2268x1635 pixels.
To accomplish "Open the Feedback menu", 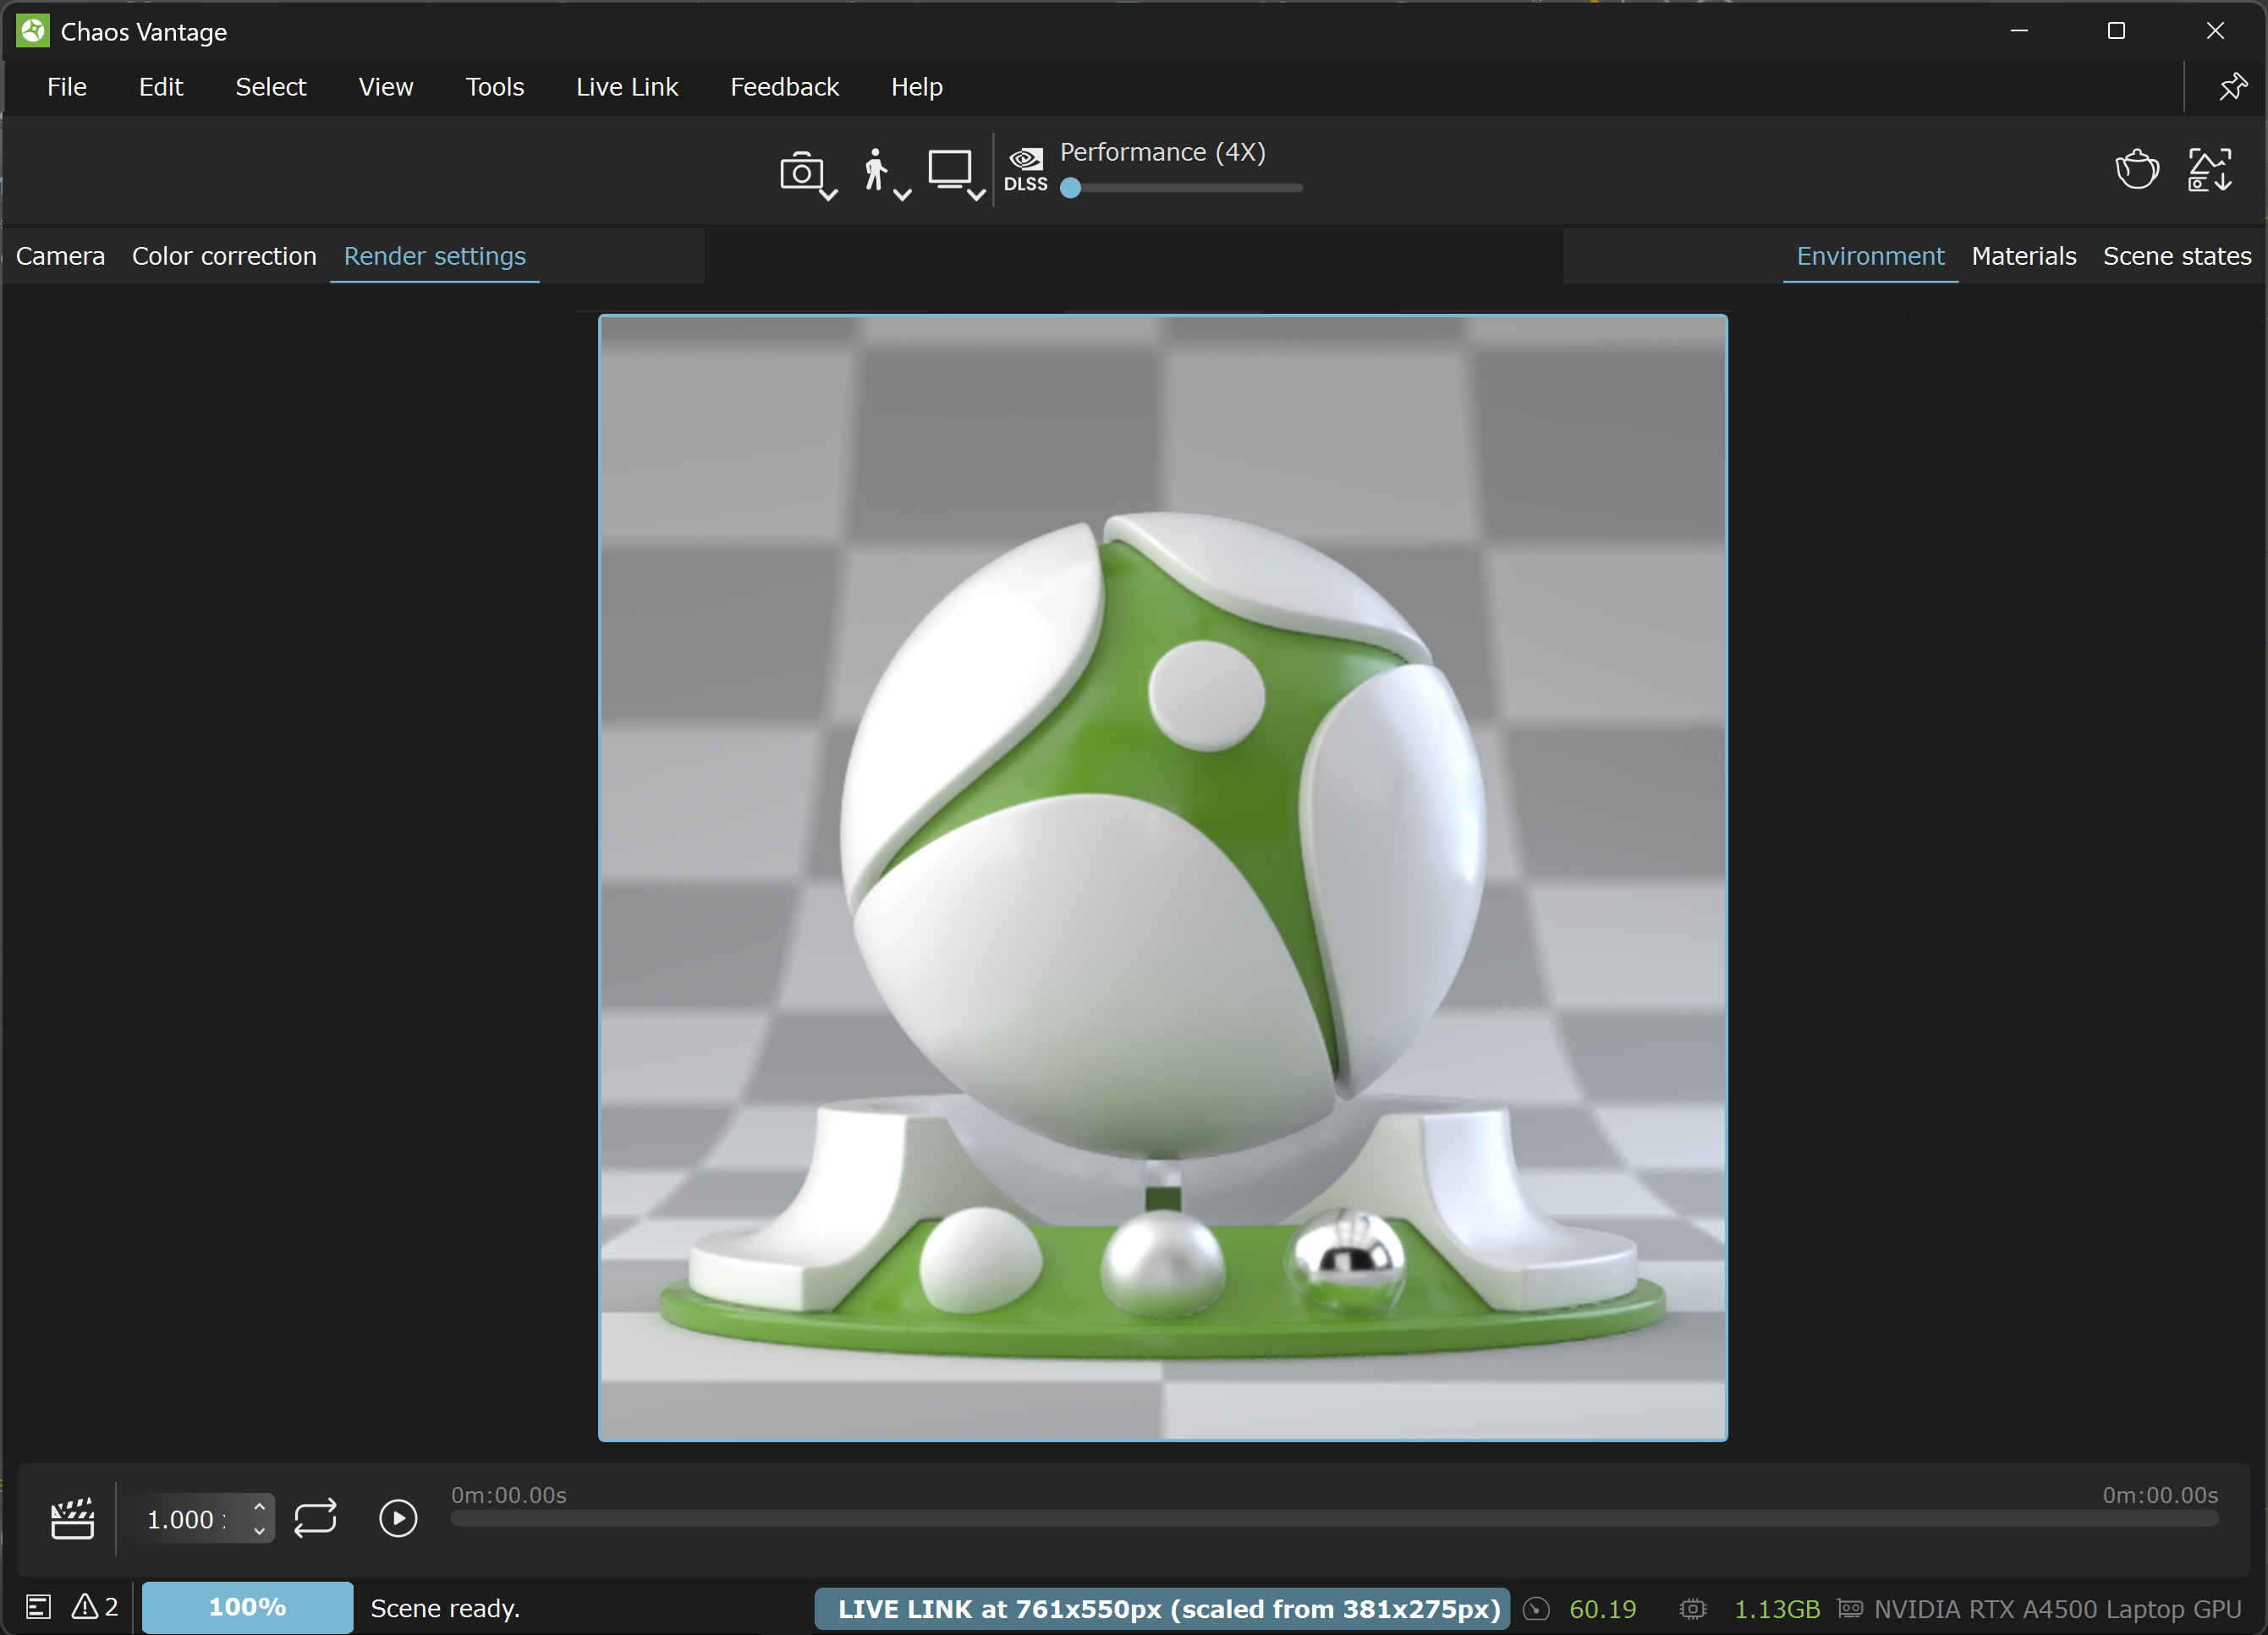I will [785, 87].
